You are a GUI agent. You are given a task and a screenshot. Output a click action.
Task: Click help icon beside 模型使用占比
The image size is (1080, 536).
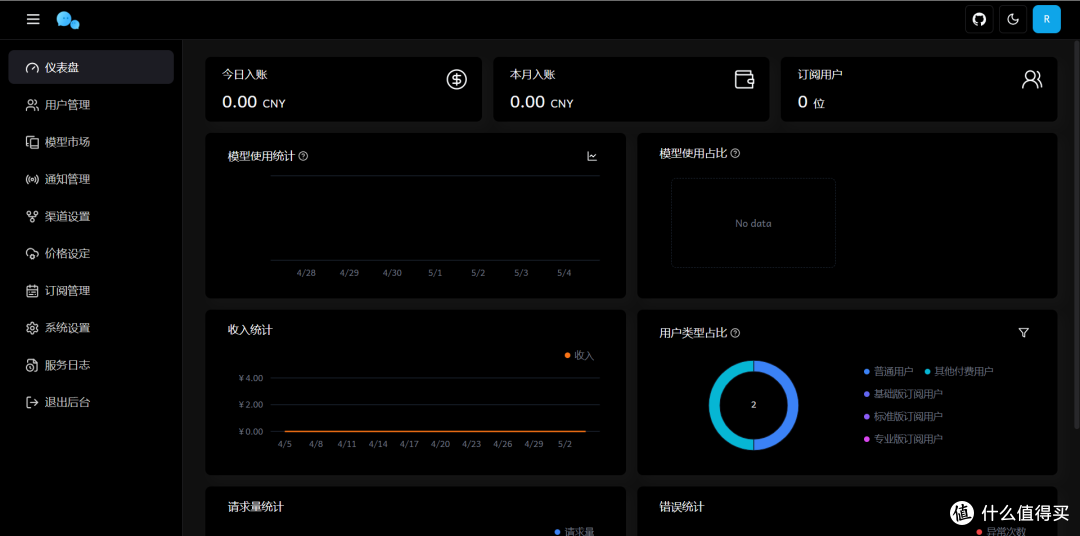735,154
